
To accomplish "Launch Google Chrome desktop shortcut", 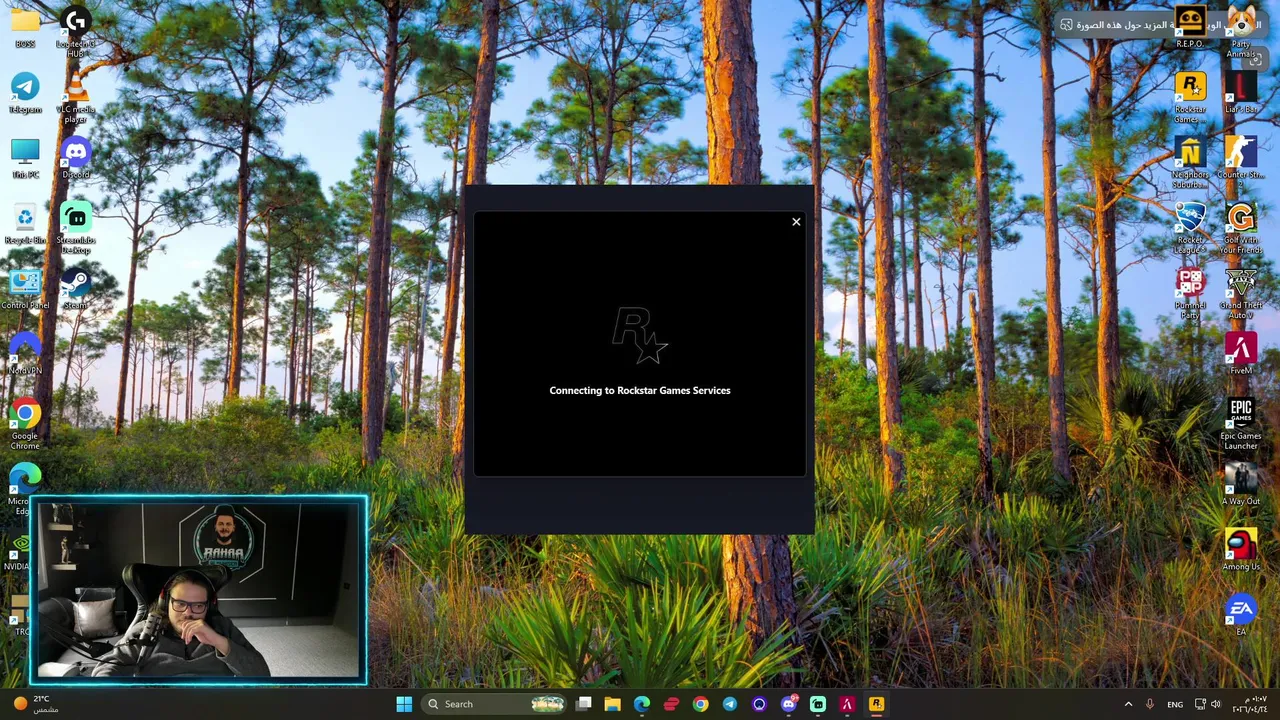I will click(25, 425).
